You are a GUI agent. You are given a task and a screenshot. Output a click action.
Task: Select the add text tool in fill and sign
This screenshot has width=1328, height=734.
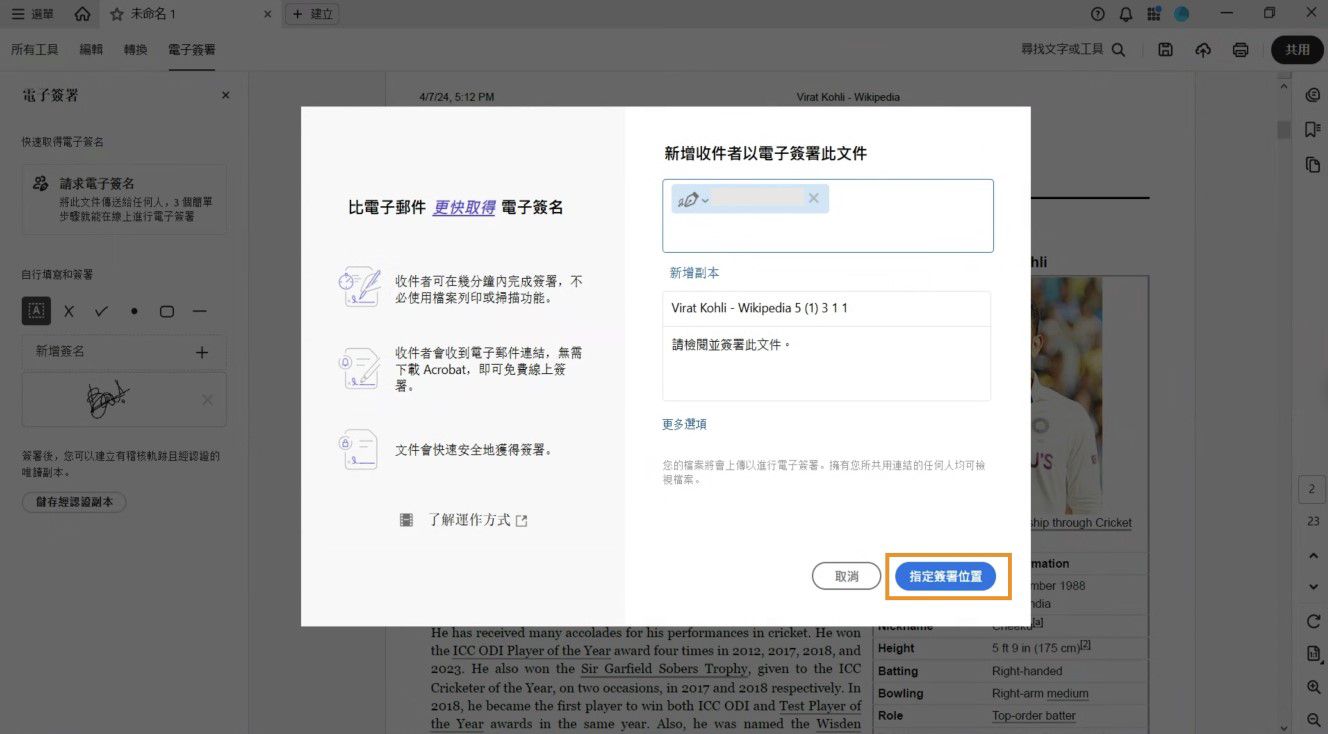(x=36, y=311)
